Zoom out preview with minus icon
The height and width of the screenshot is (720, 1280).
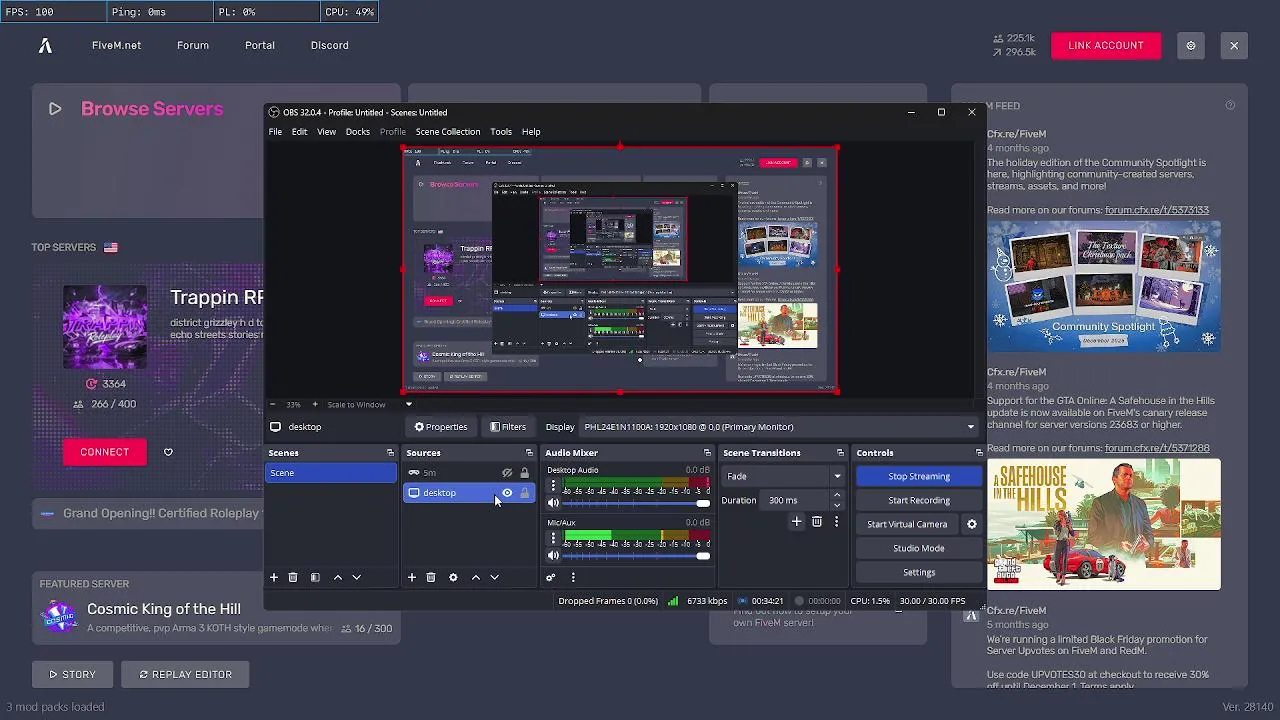tap(272, 404)
